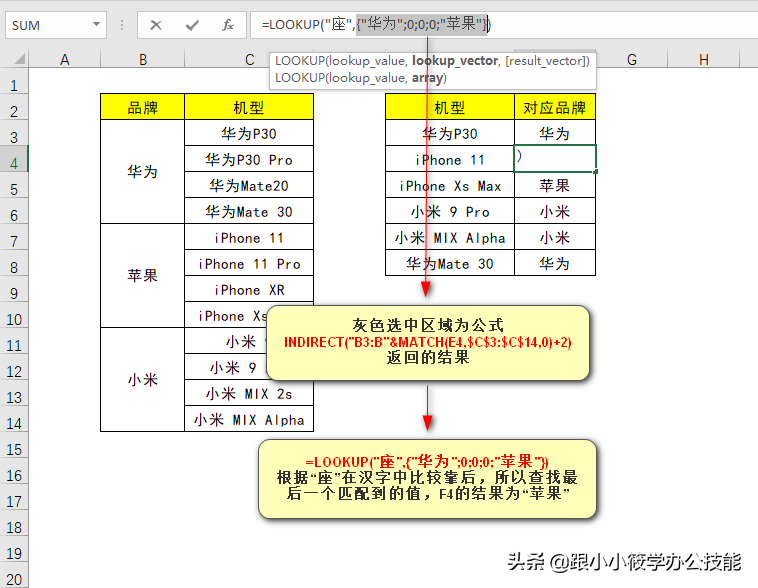
Task: Select cell iPhone 11 Pro
Action: point(249,264)
